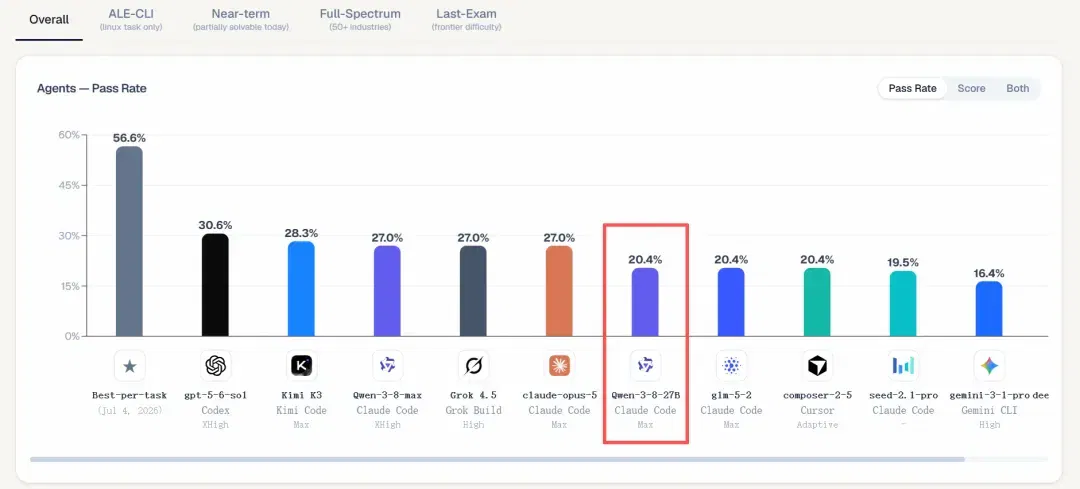Screen dimensions: 1080x489
Task: Click the Cursor agent label
Action: [818, 410]
